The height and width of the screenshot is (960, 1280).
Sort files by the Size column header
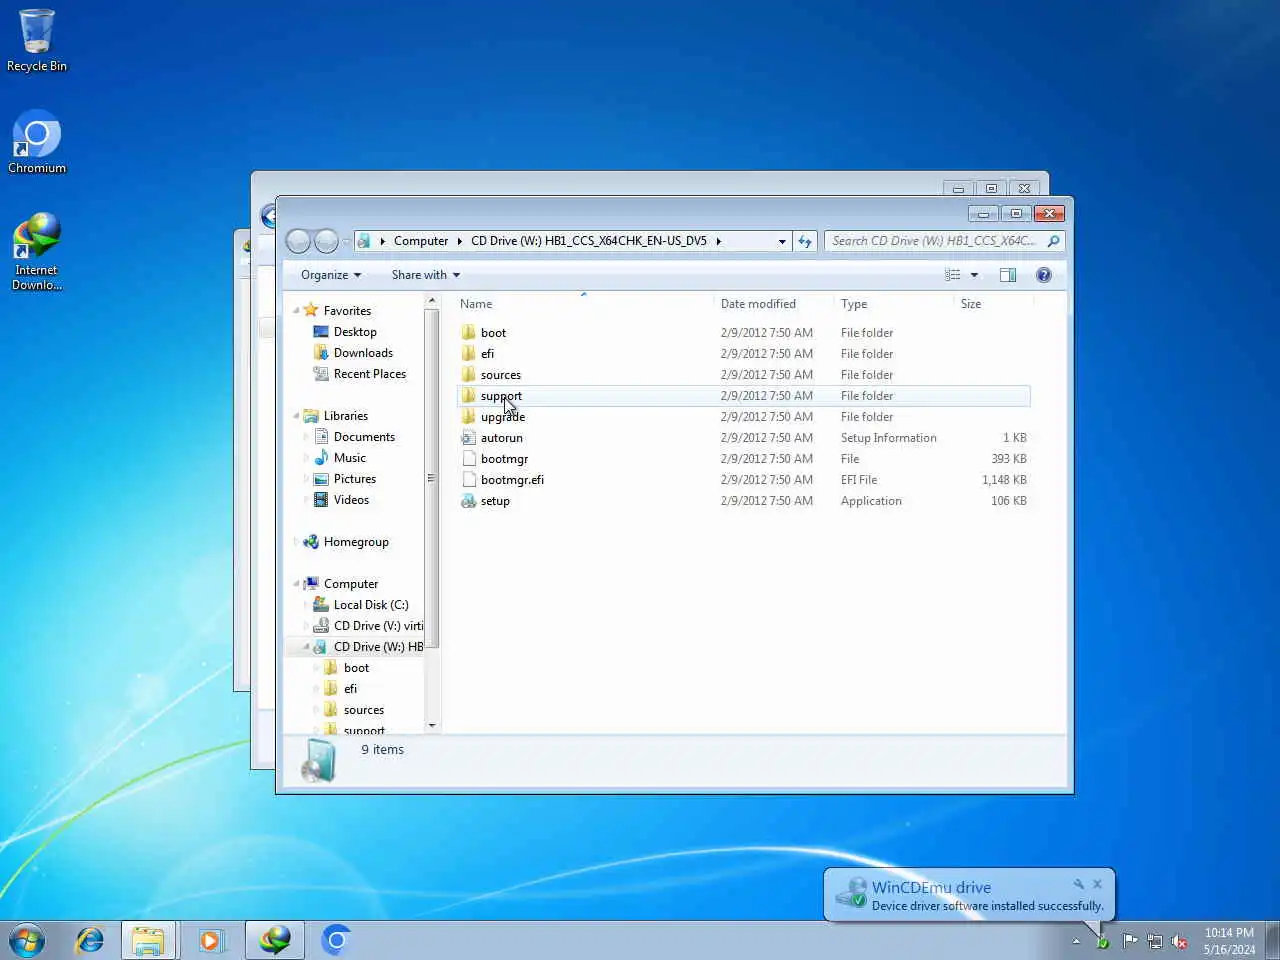(994, 304)
